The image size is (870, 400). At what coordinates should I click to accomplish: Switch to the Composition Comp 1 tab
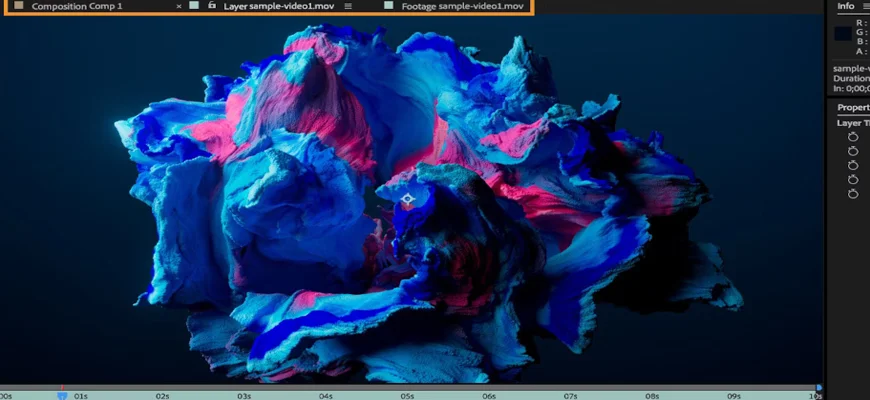[77, 6]
